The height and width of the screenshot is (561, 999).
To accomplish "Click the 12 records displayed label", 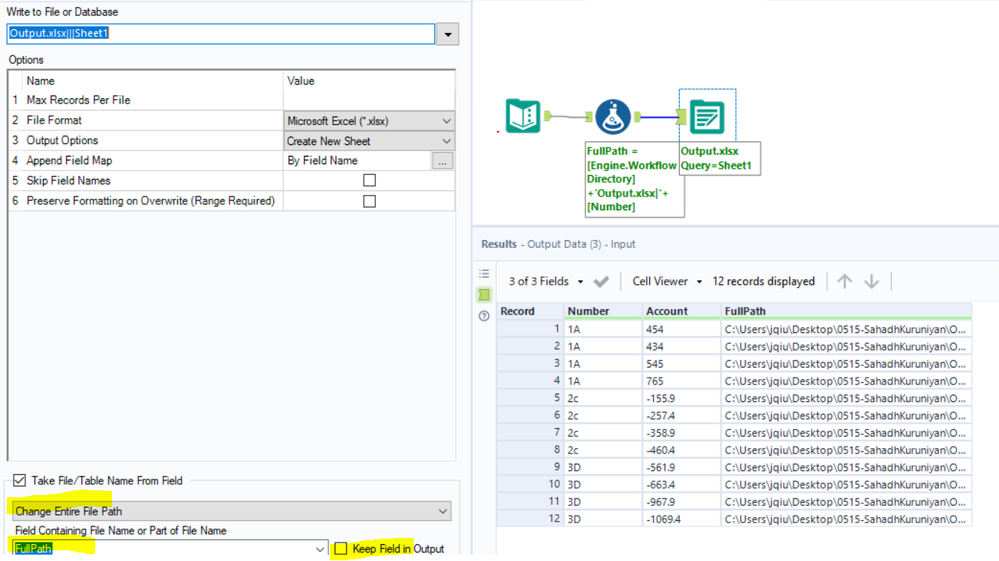I will point(763,281).
